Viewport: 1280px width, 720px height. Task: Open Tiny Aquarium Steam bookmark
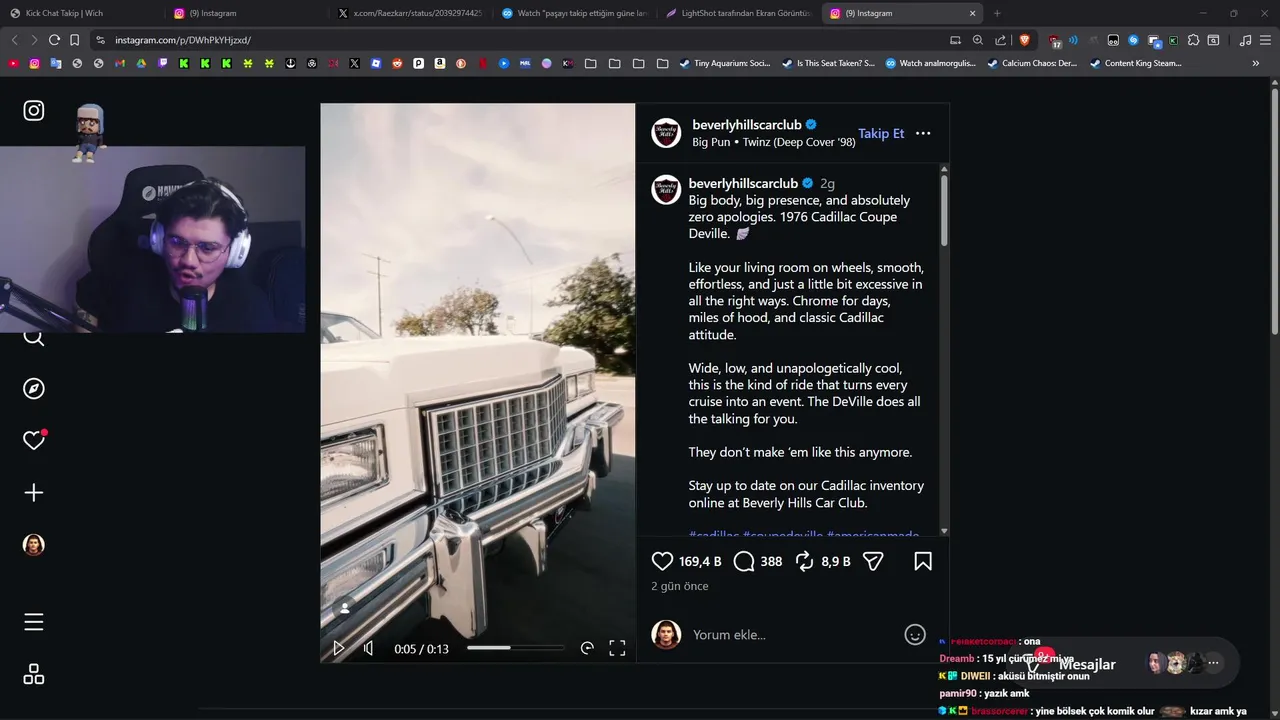click(x=724, y=63)
